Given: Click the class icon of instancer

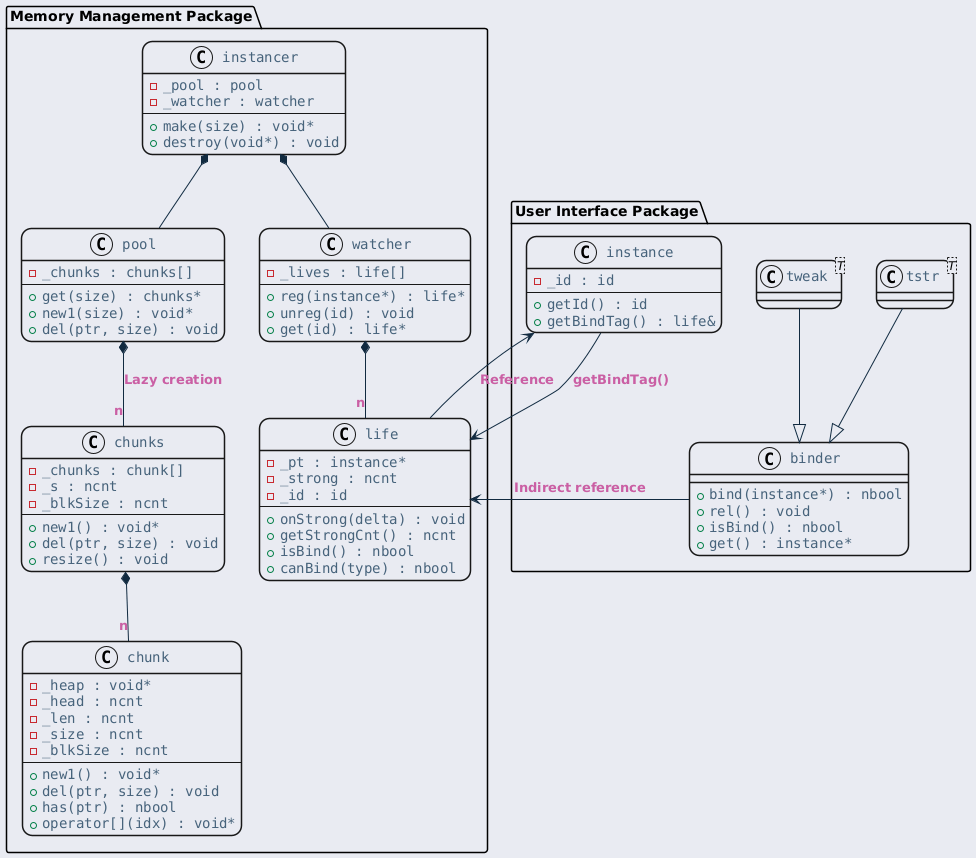Looking at the screenshot, I should tap(201, 57).
